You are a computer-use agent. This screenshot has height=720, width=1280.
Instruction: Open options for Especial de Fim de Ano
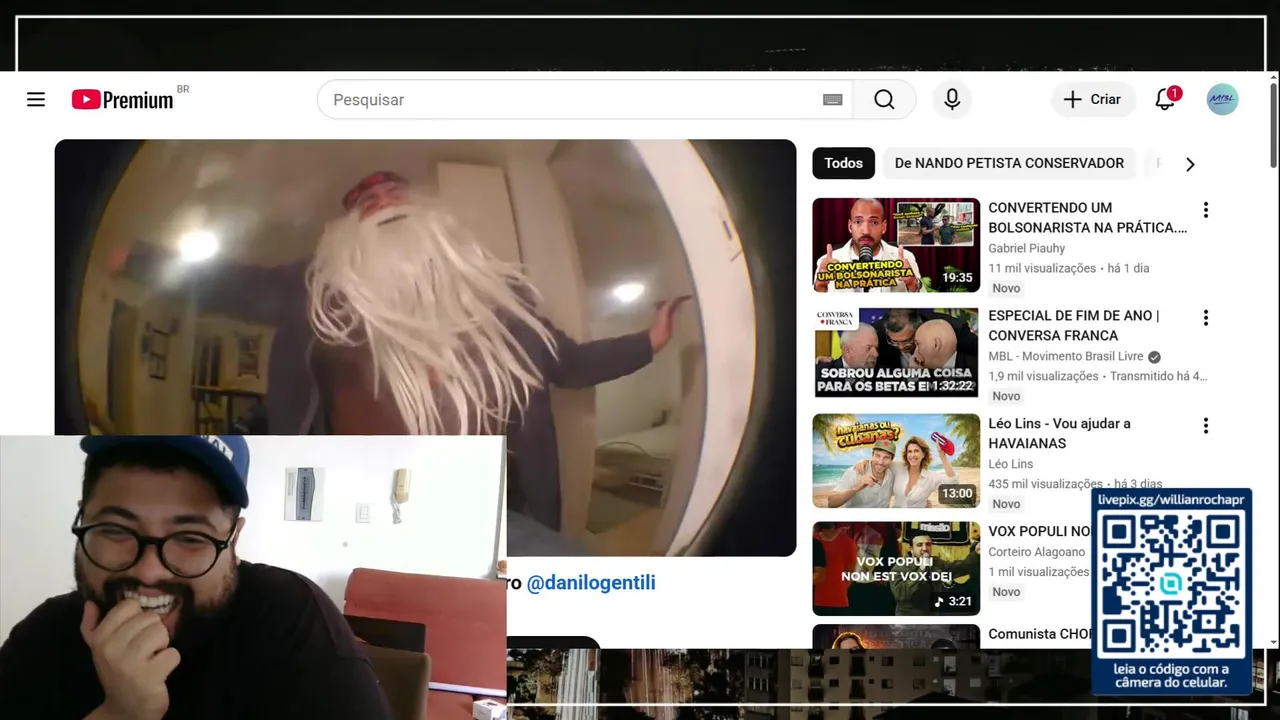(x=1205, y=318)
